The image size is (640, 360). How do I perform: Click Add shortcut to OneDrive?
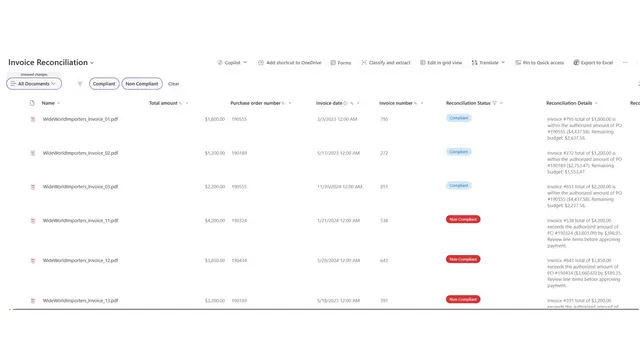point(289,62)
